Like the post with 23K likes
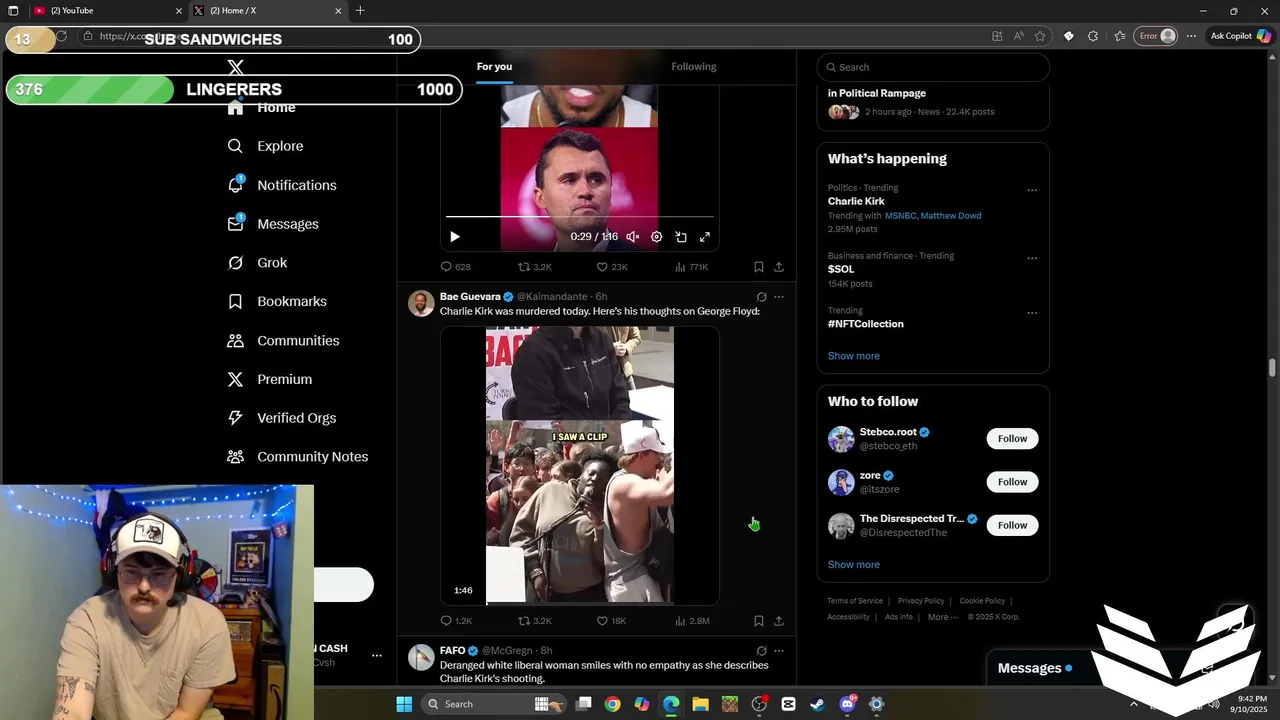Viewport: 1280px width, 720px height. pos(611,267)
